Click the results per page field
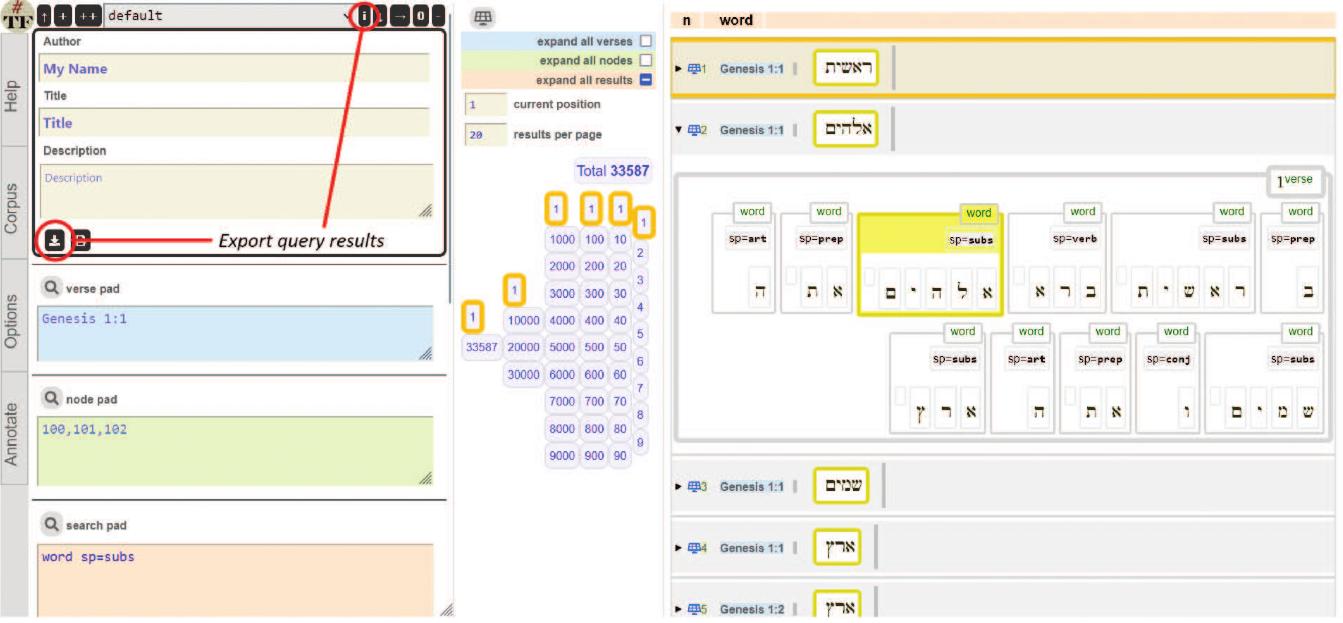 click(x=485, y=135)
